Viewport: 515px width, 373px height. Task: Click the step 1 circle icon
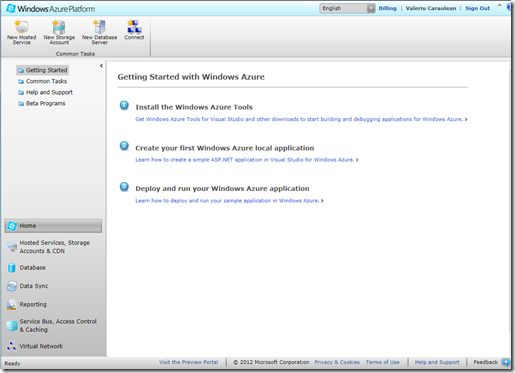124,105
